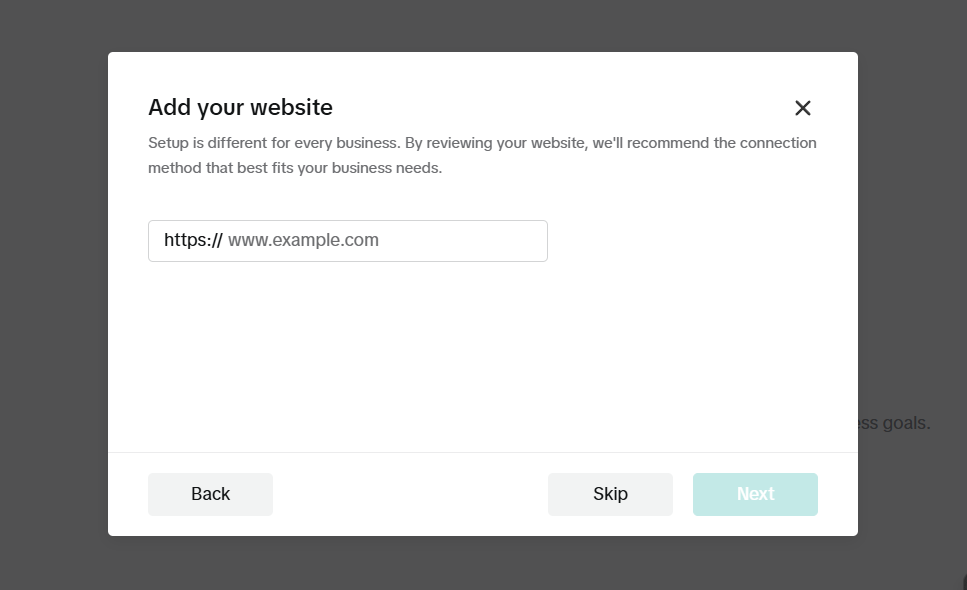Viewport: 967px width, 590px height.
Task: Dismiss the dialog using the X icon
Action: click(x=802, y=108)
